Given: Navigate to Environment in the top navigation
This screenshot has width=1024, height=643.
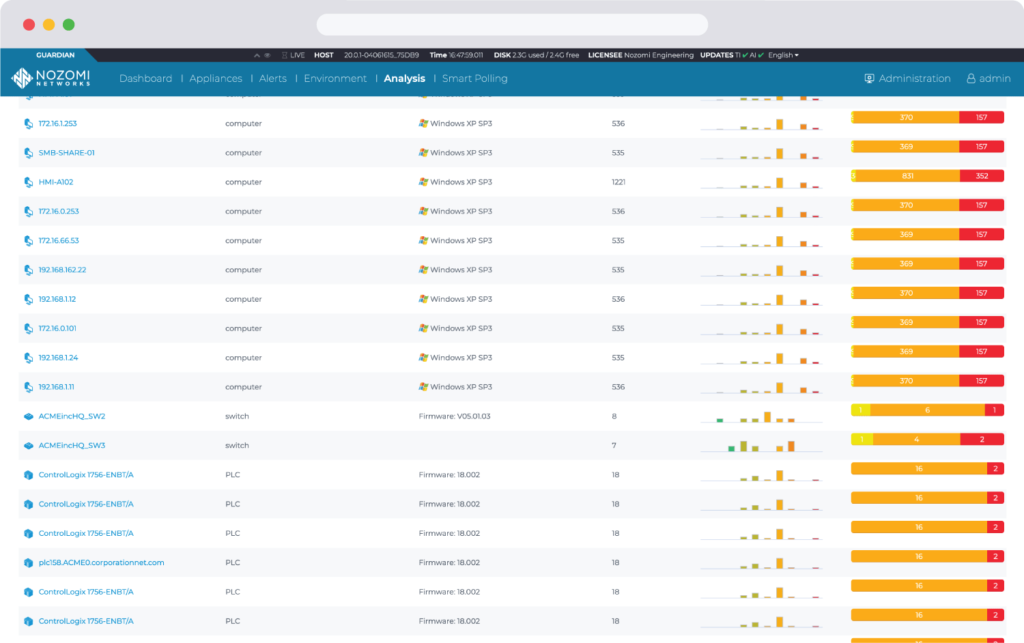Looking at the screenshot, I should 335,79.
